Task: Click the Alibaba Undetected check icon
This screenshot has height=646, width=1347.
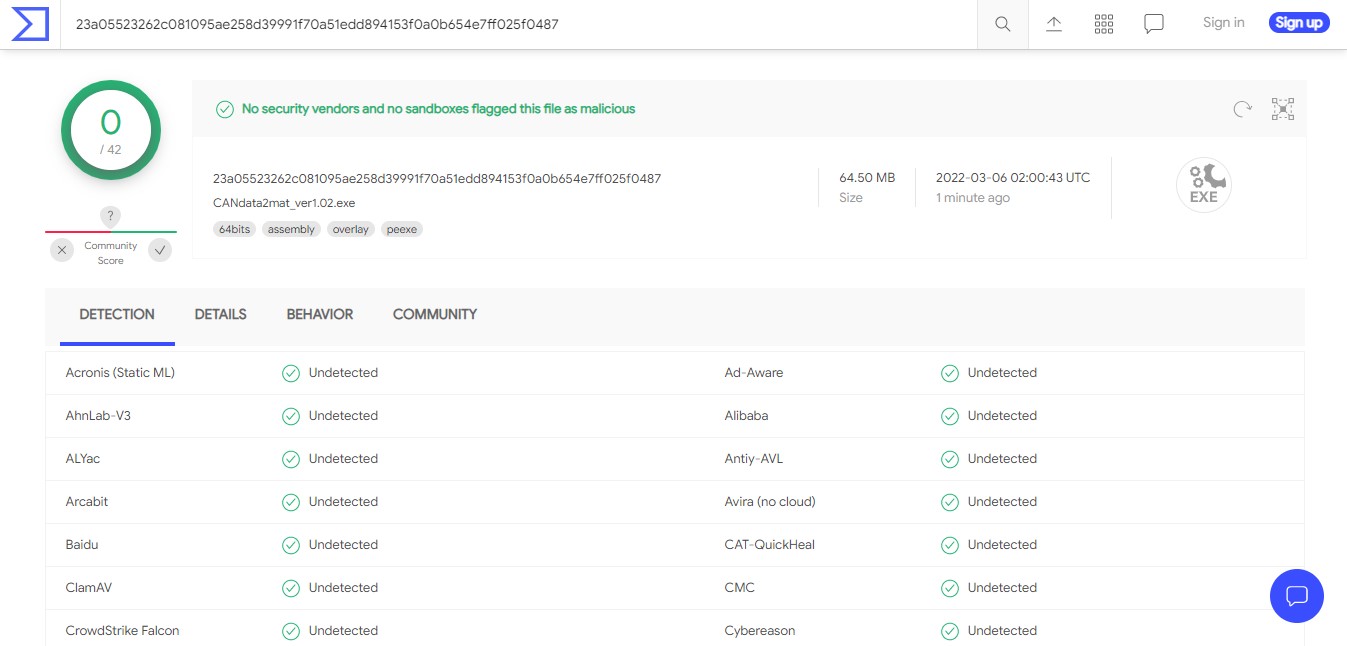Action: [x=950, y=416]
